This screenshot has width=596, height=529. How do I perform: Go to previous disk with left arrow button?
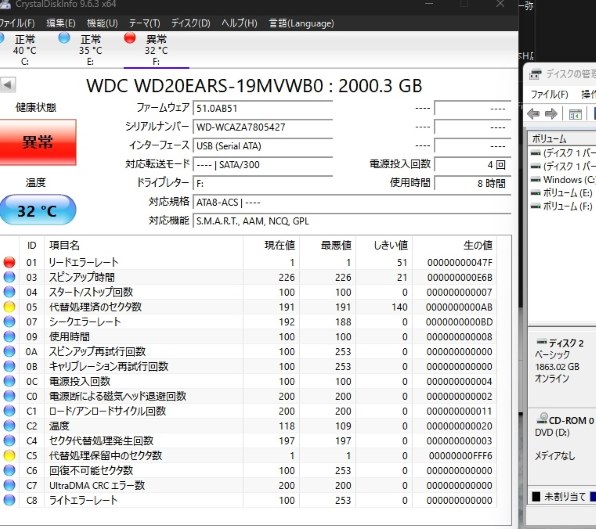pos(8,85)
